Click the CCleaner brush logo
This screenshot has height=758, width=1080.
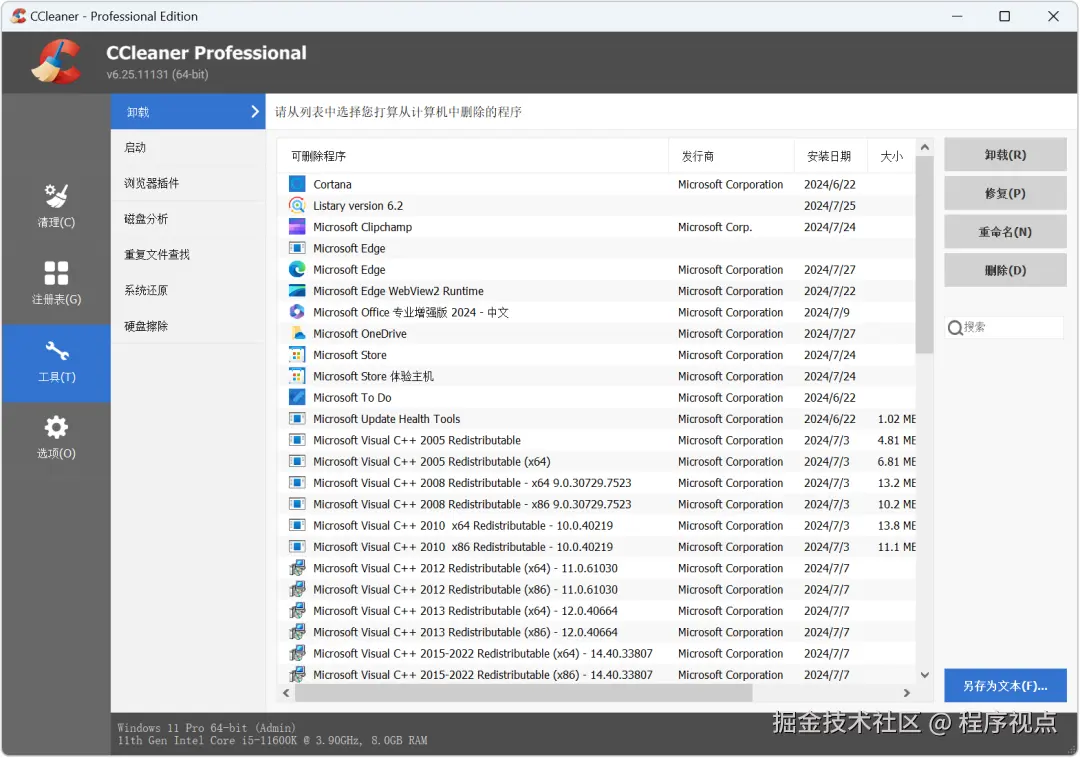click(x=56, y=60)
